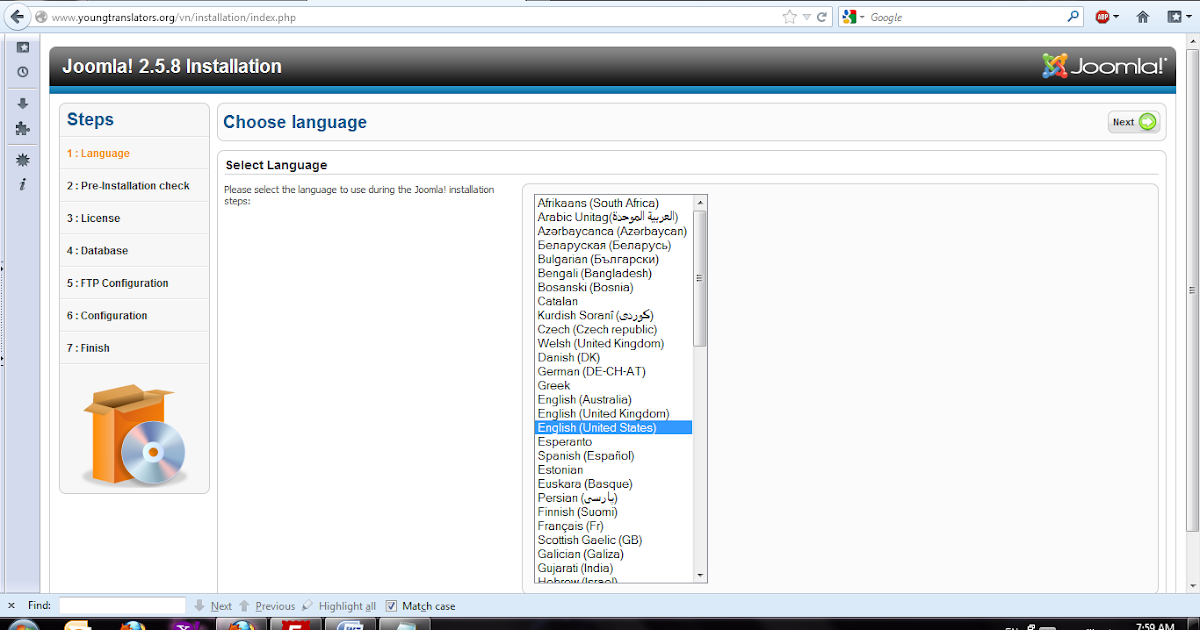Open the history clock sidebar icon

[22, 72]
